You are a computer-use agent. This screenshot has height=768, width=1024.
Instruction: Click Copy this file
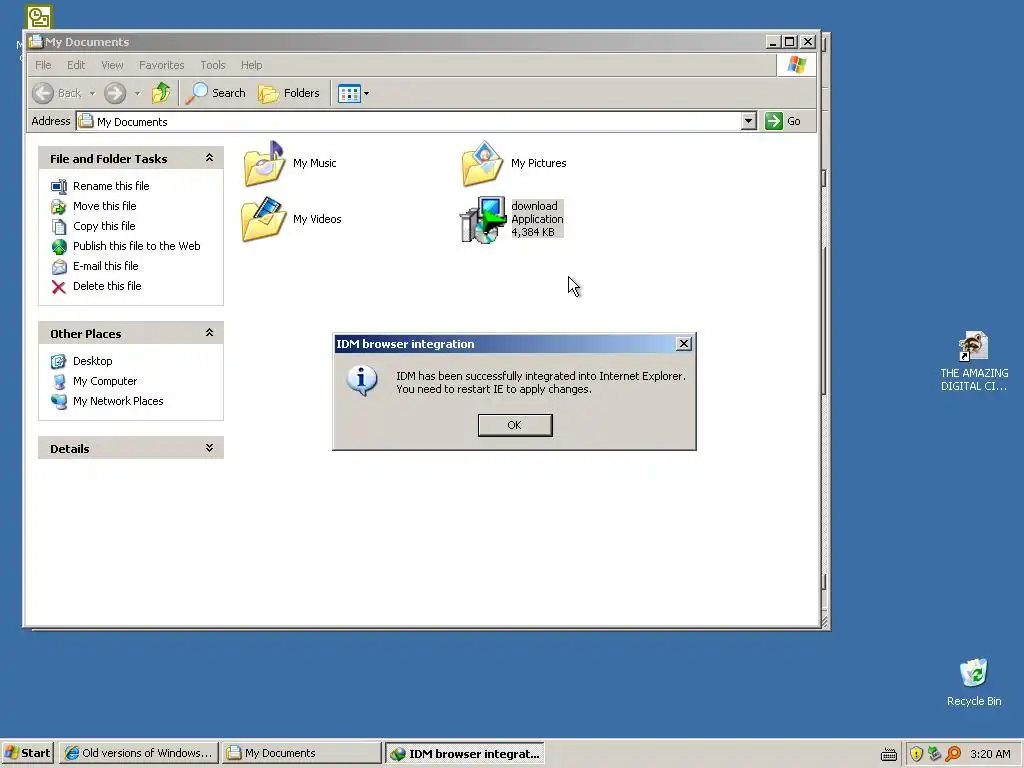click(104, 226)
